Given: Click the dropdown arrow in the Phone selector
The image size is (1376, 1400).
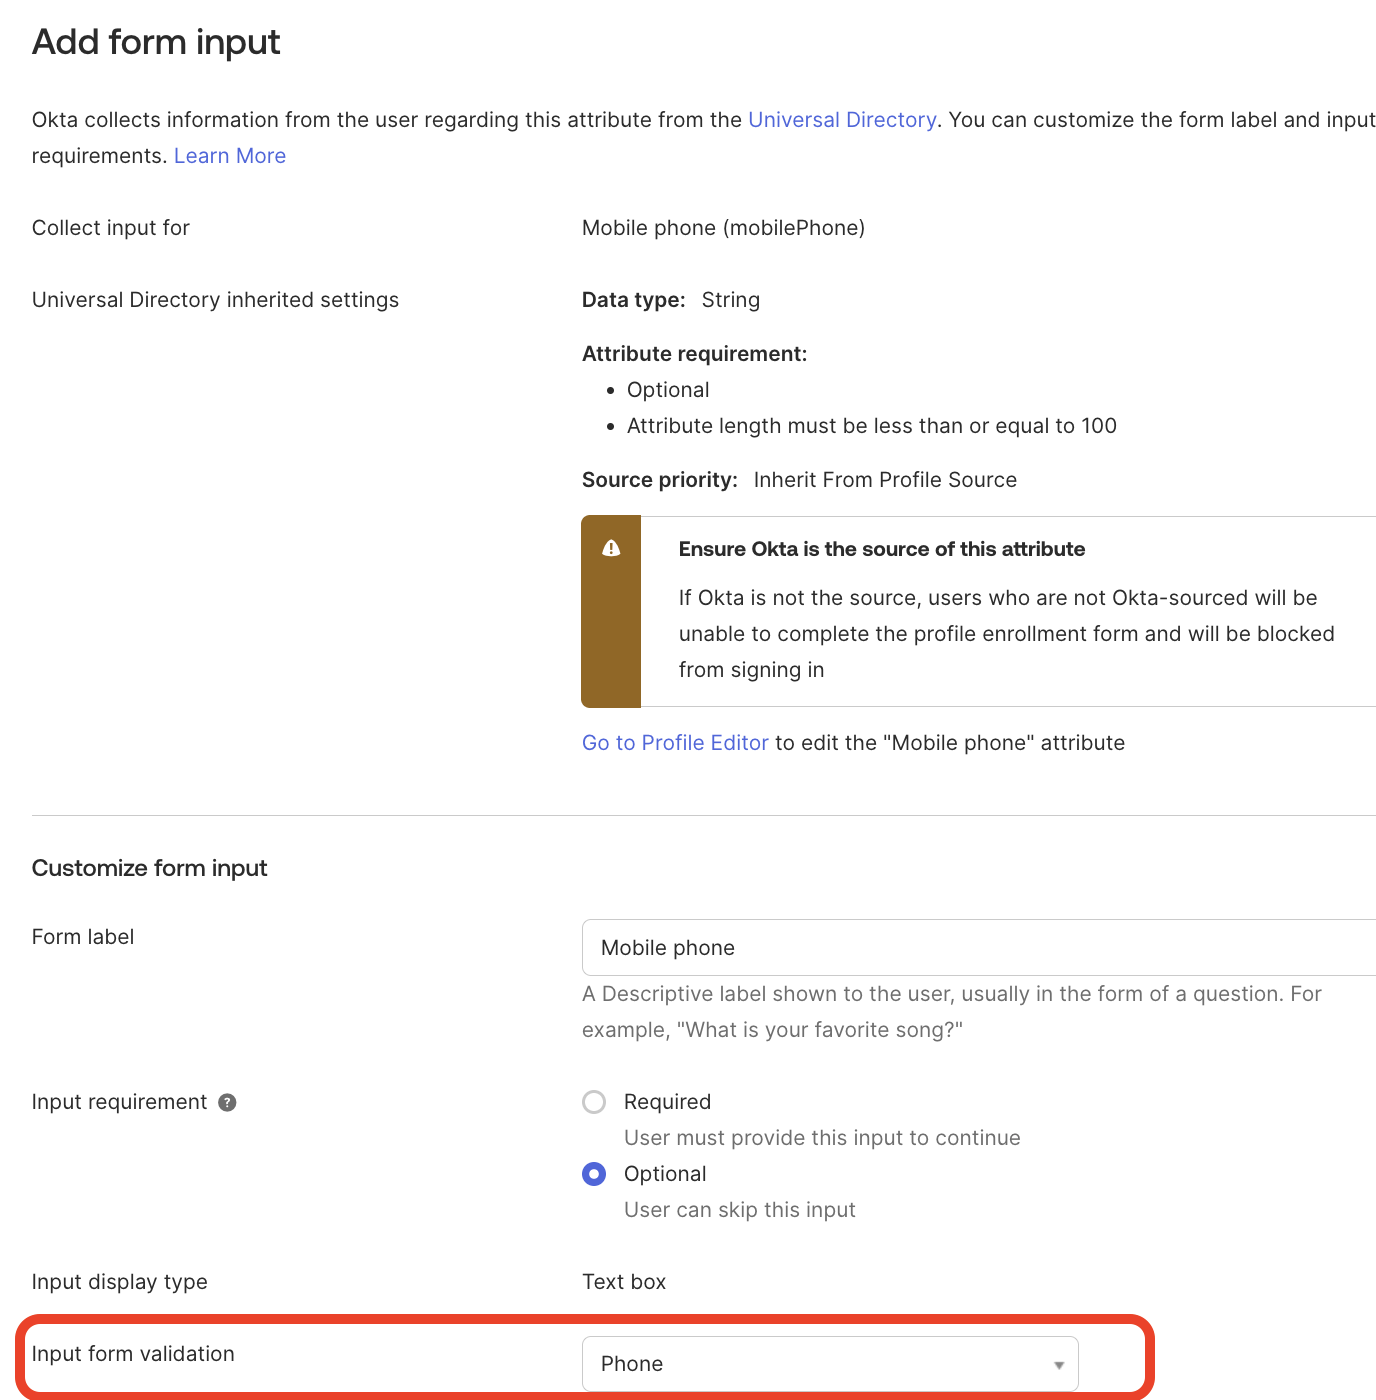Looking at the screenshot, I should point(1058,1364).
